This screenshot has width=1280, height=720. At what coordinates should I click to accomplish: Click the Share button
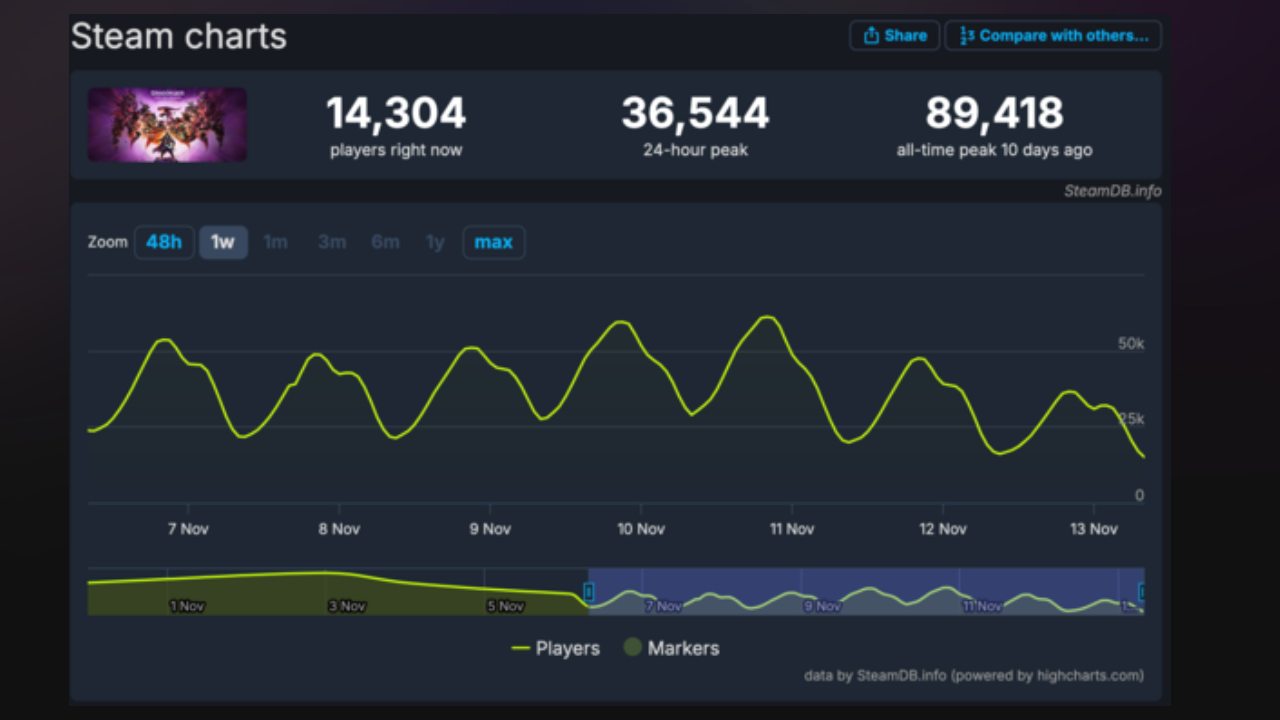click(895, 35)
